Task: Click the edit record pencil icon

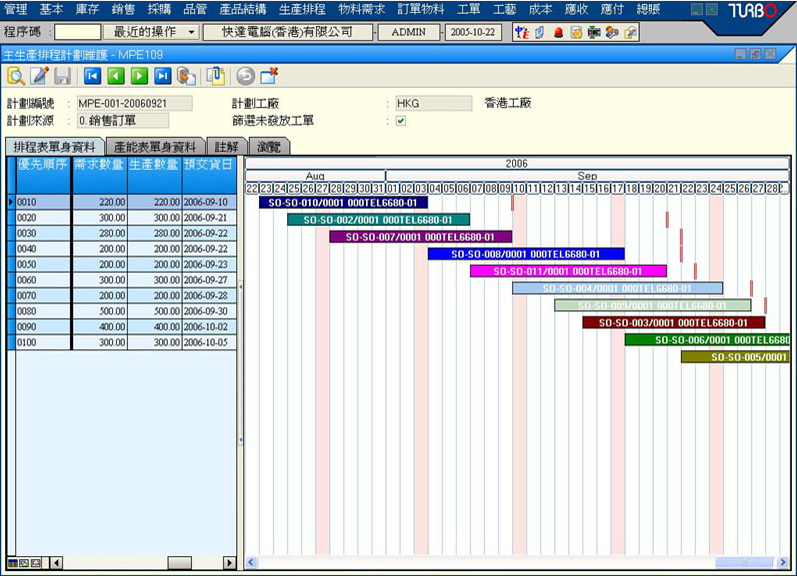Action: [x=39, y=76]
